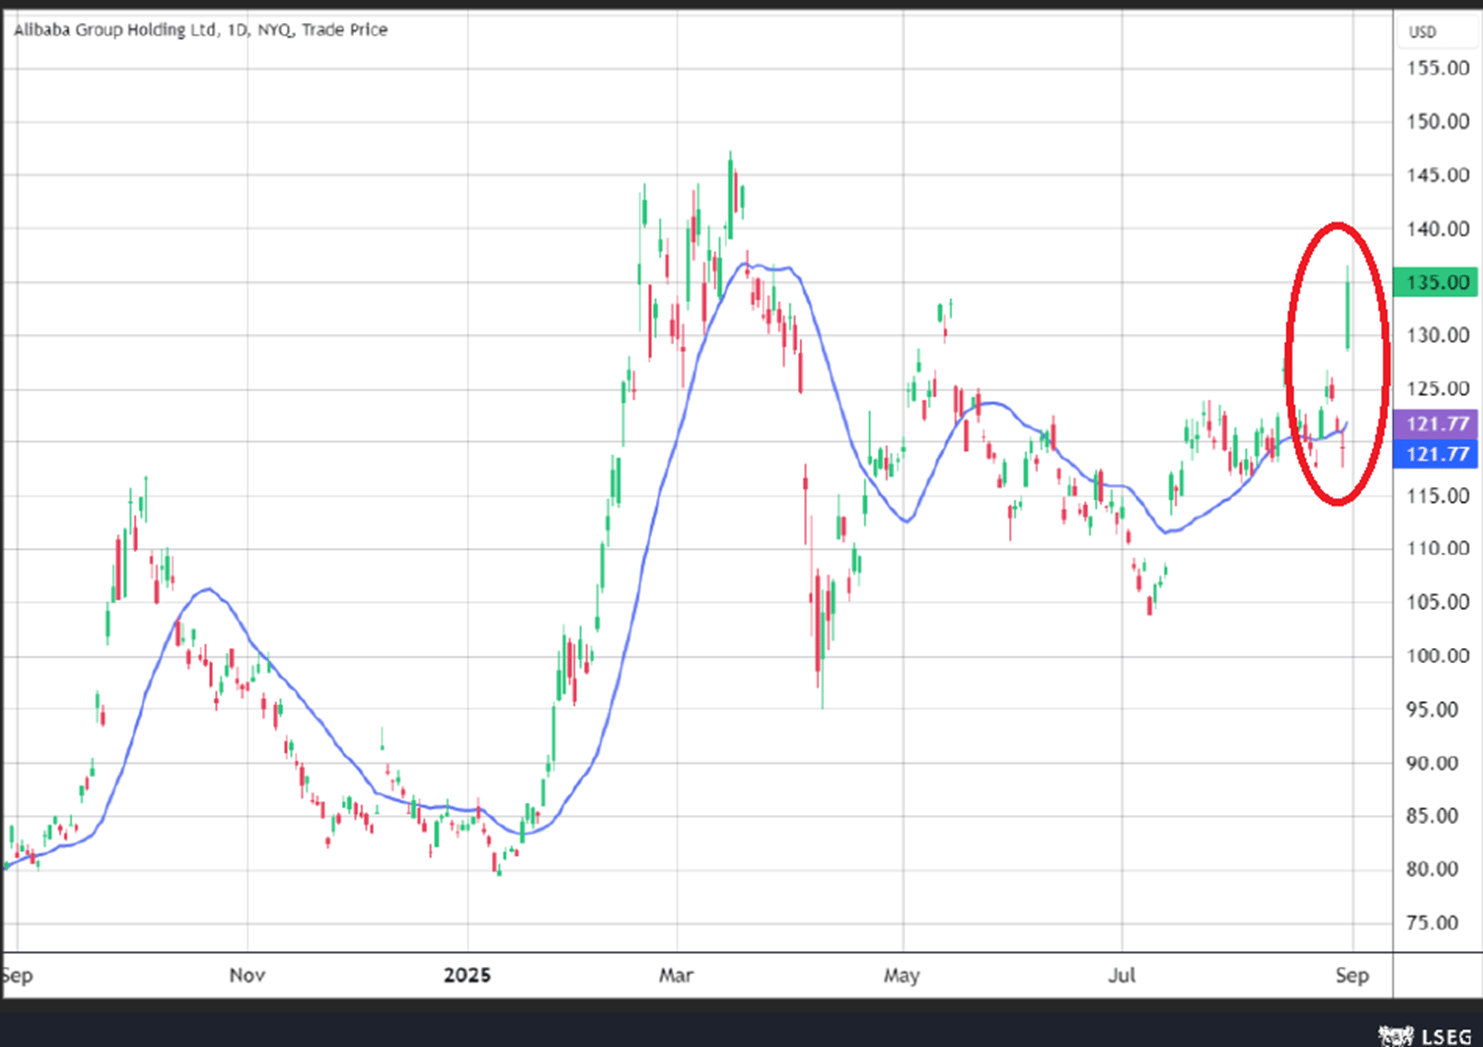Click the 2025 date axis label
The image size is (1483, 1047).
467,975
